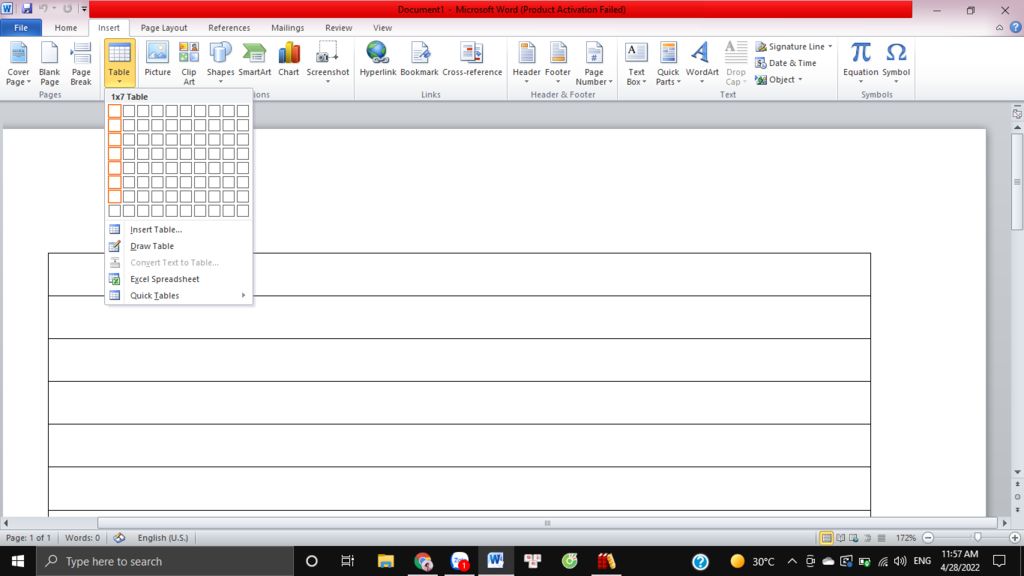
Task: Open File Explorer from taskbar
Action: pyautogui.click(x=386, y=561)
